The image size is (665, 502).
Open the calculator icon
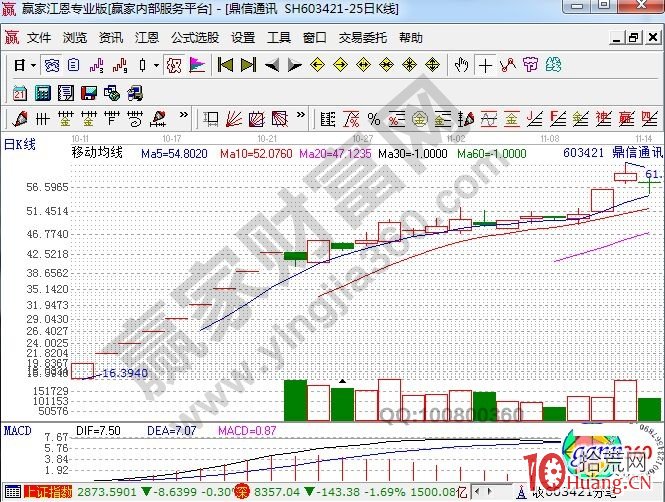tap(43, 93)
